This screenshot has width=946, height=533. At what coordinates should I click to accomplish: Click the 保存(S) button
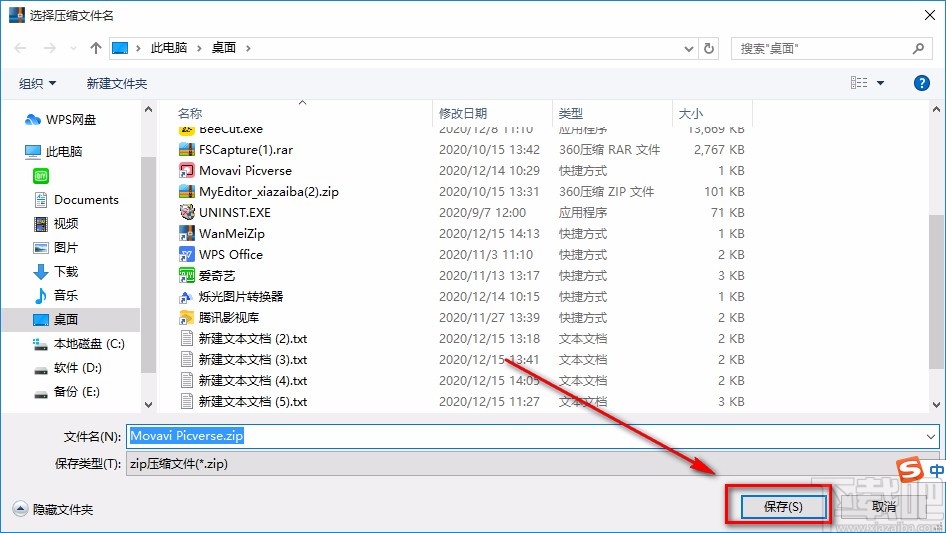783,506
